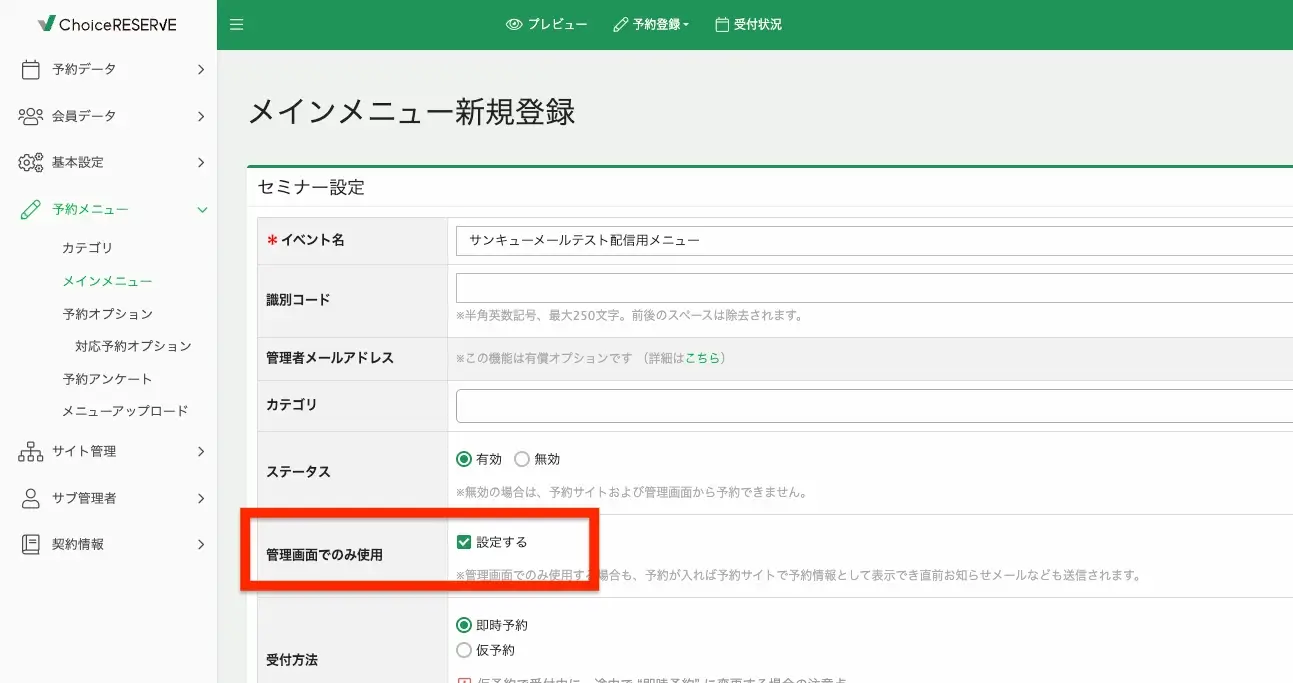The width and height of the screenshot is (1293, 683).
Task: Click the 予約データ sidebar label
Action: point(84,69)
